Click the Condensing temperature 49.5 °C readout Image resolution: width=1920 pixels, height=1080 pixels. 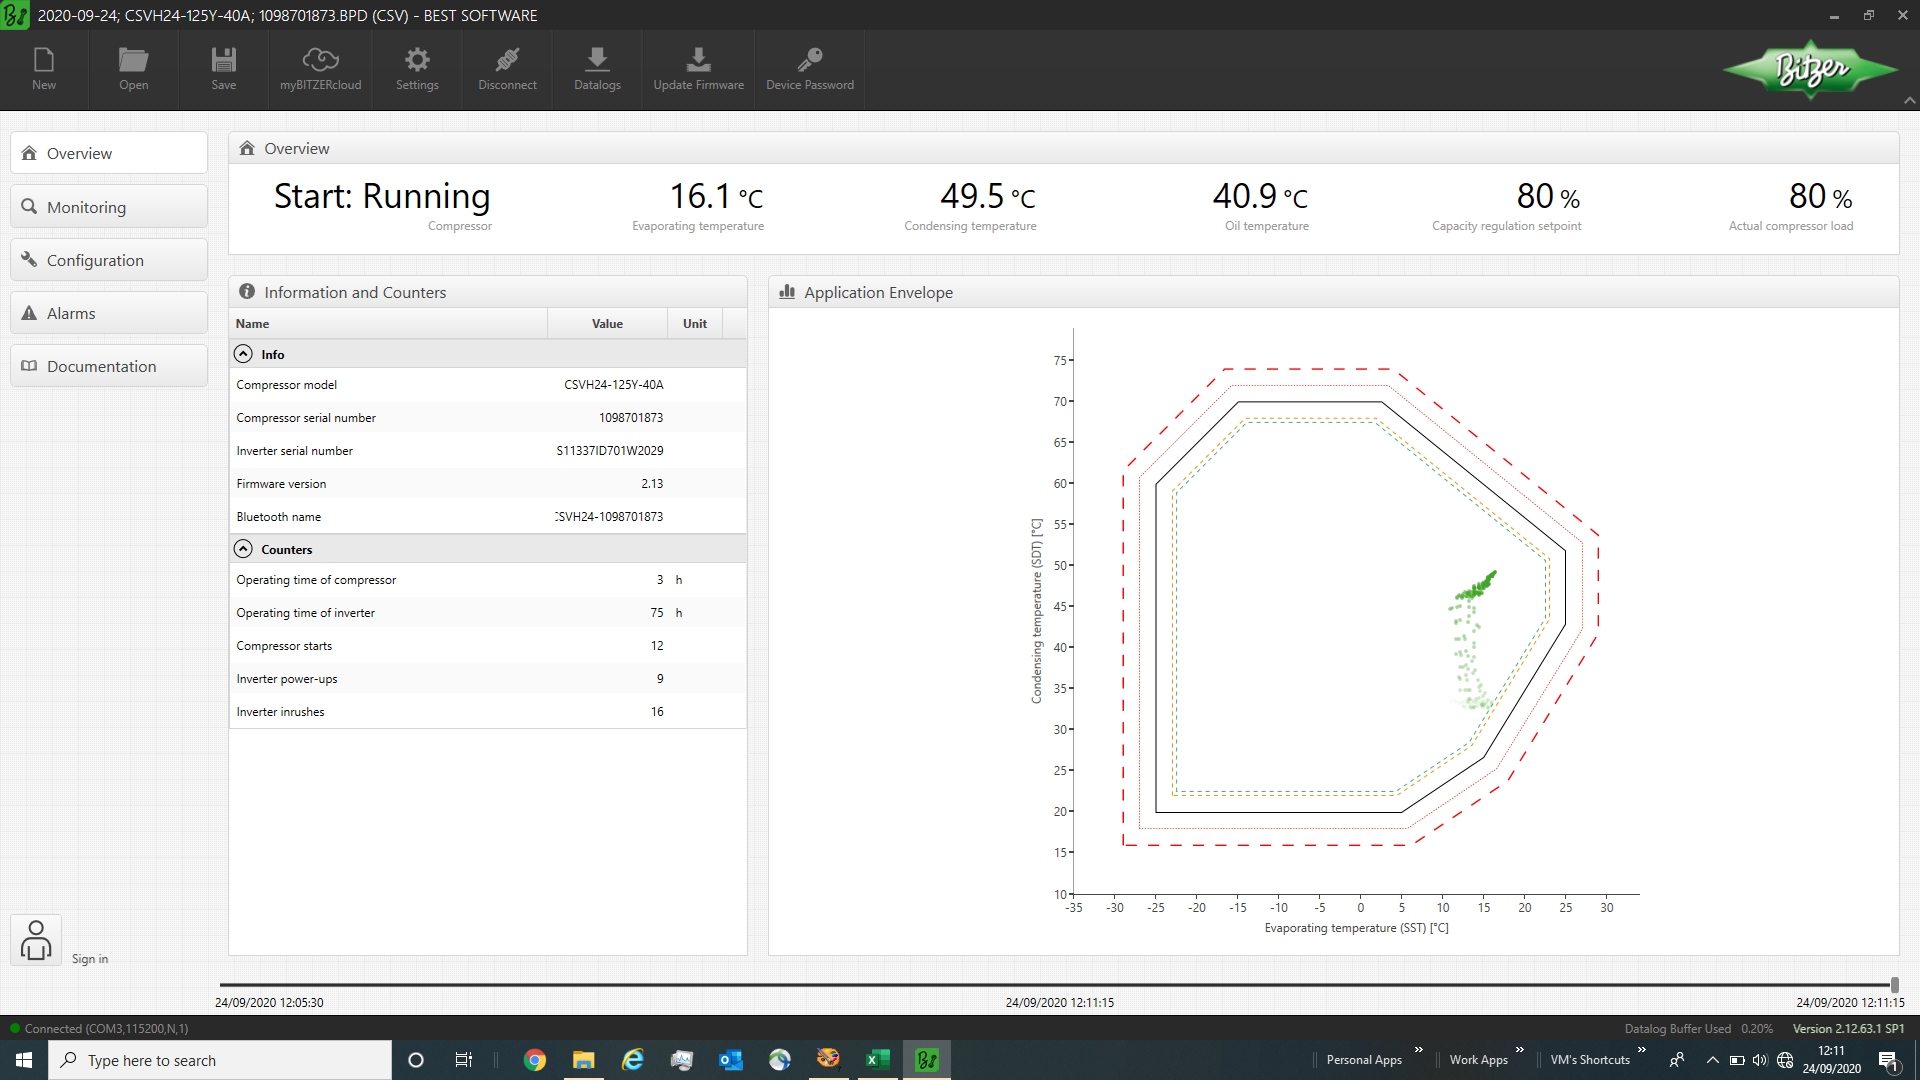pyautogui.click(x=987, y=196)
